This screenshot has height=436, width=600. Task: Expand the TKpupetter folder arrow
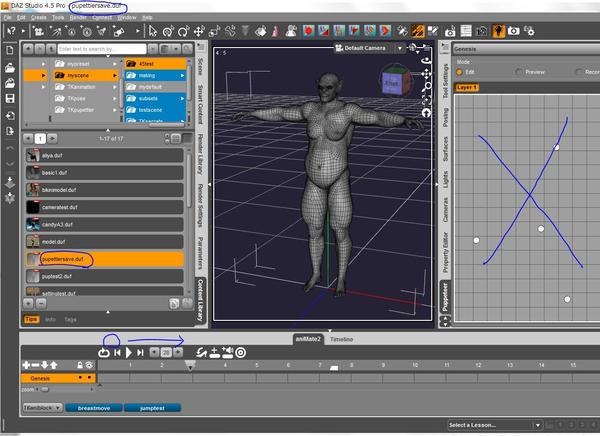[114, 110]
